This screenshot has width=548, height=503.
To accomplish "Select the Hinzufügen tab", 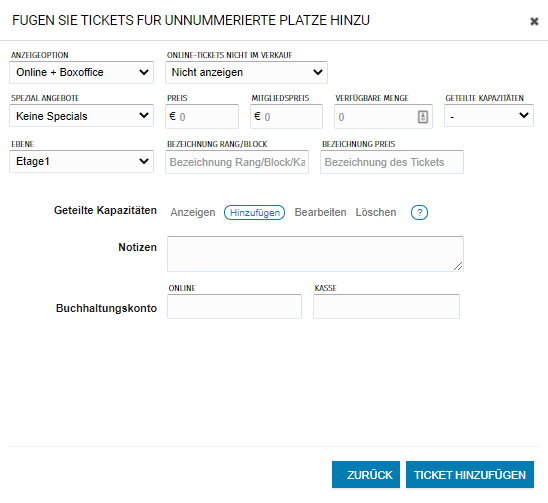I will [254, 213].
